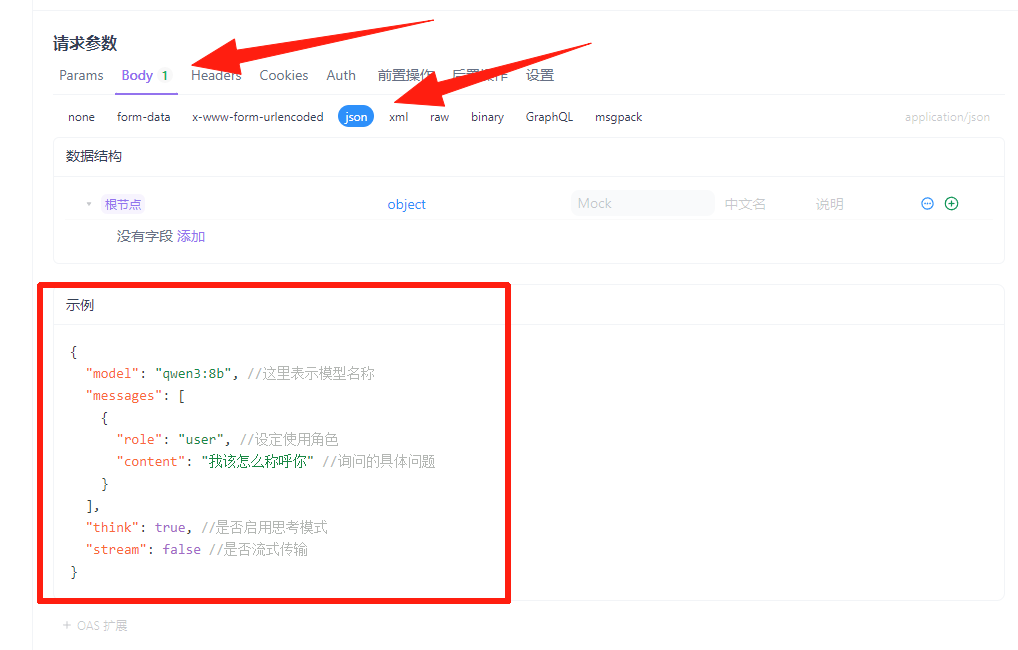Click the //设定使用角色 comment
The height and width of the screenshot is (650, 1018).
289,440
